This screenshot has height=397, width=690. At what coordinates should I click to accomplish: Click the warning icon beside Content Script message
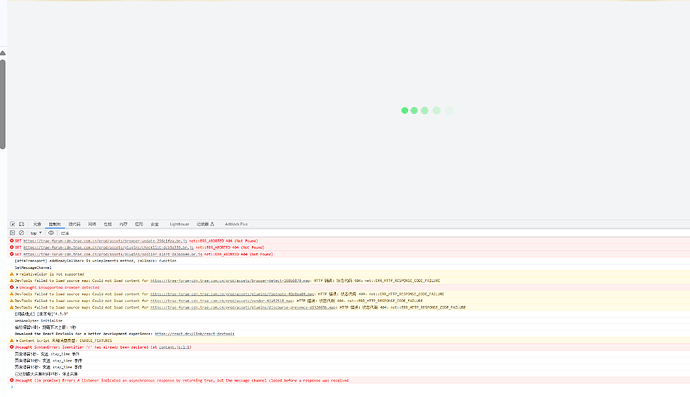pos(12,341)
